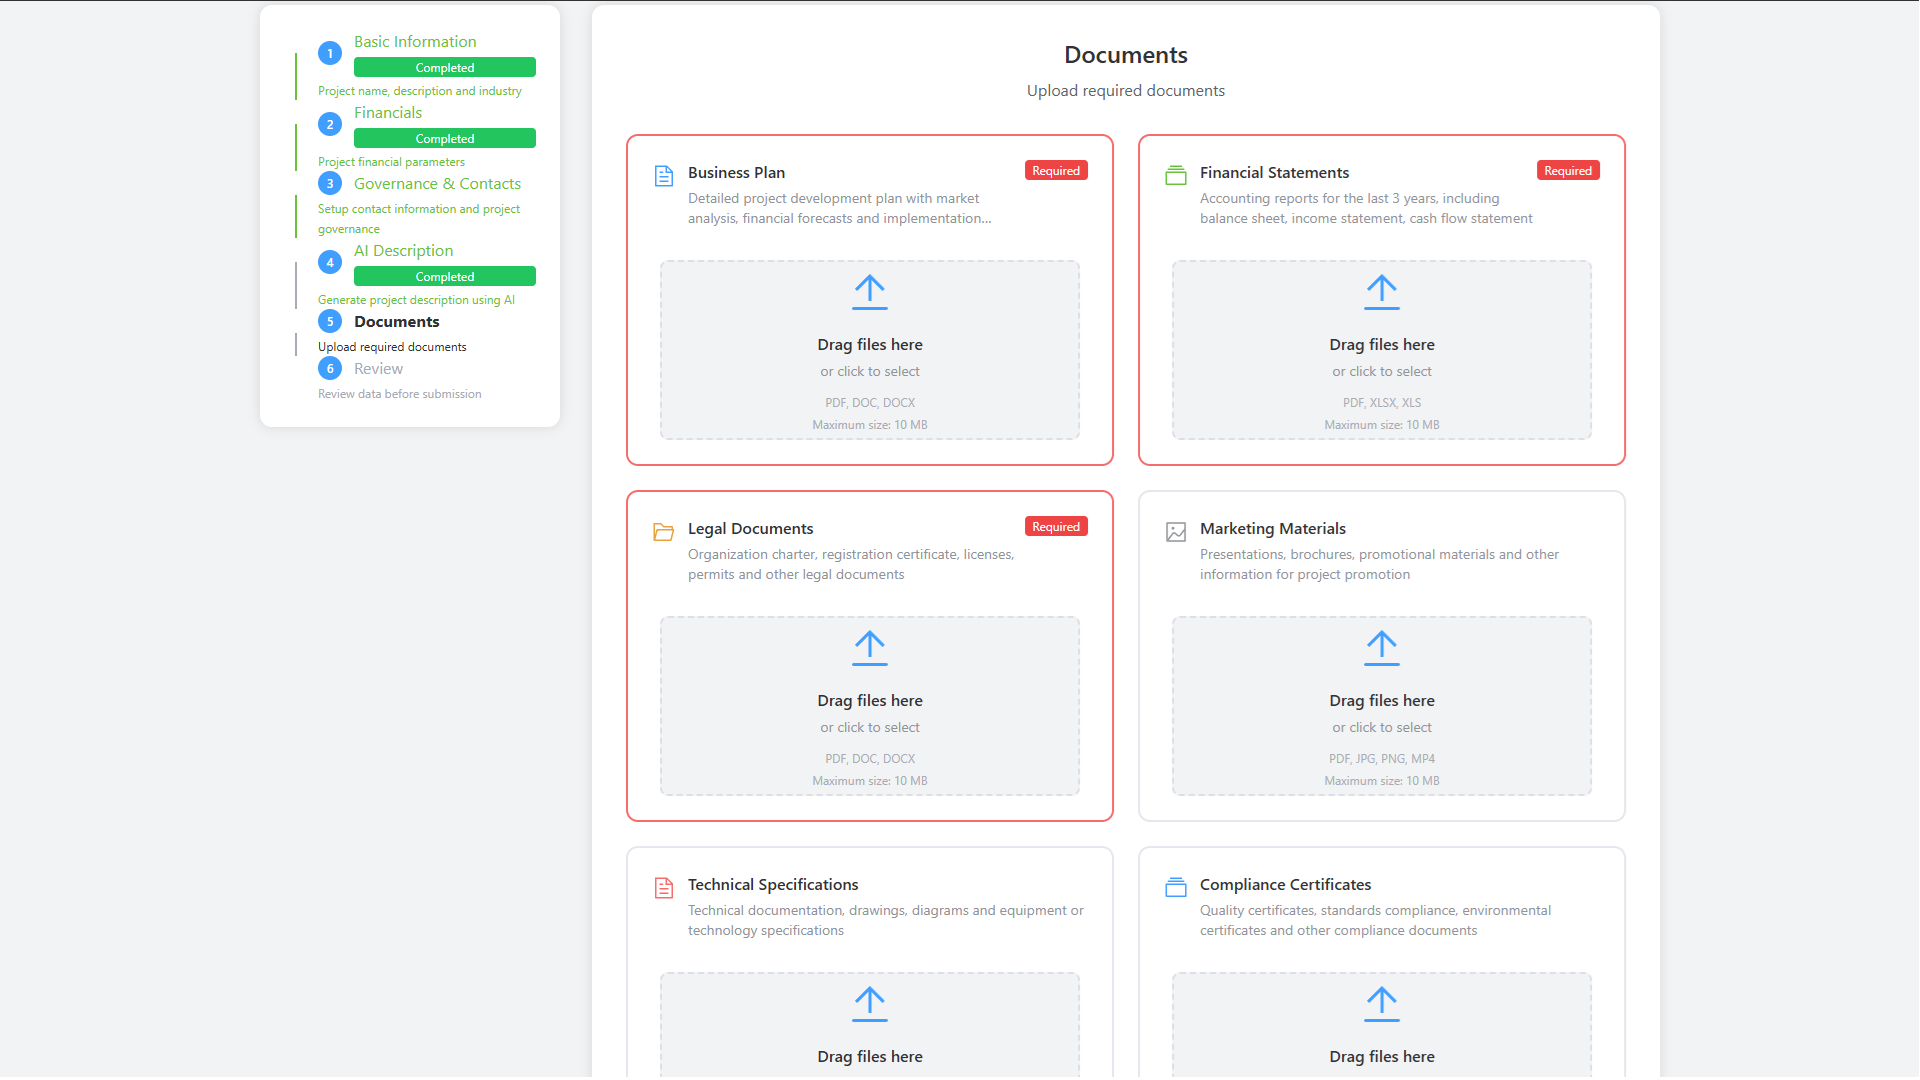Viewport: 1920px width, 1080px height.
Task: Click the Completed progress bar under Financials
Action: 444,138
